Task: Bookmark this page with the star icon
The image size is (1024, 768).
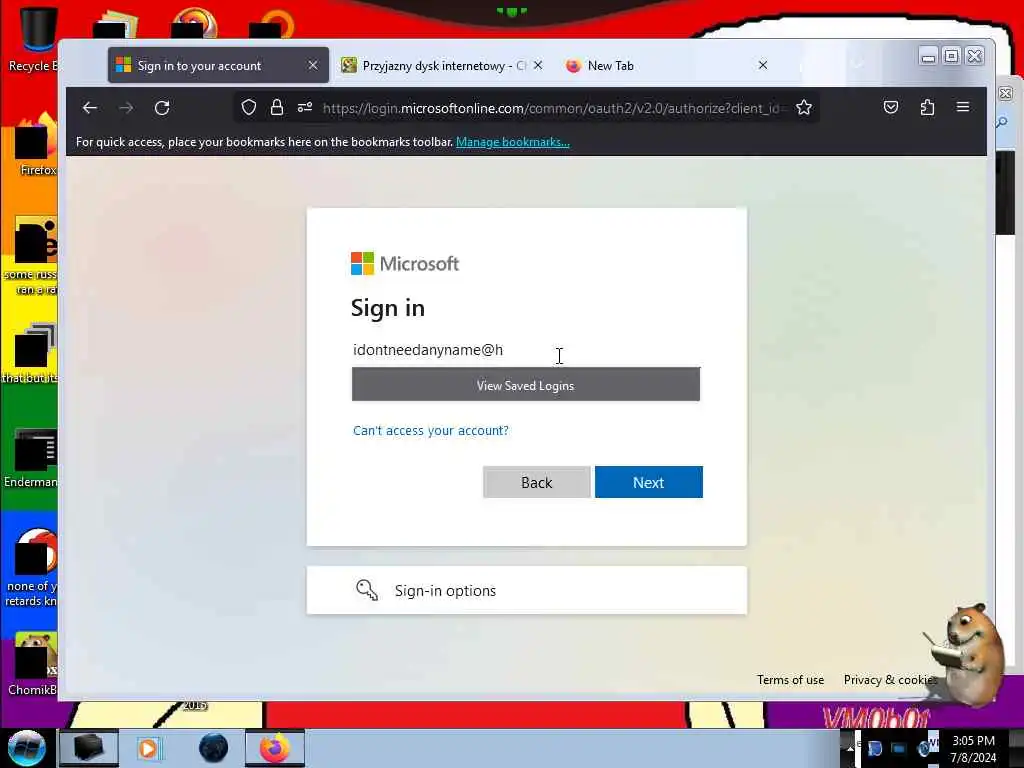Action: click(804, 108)
